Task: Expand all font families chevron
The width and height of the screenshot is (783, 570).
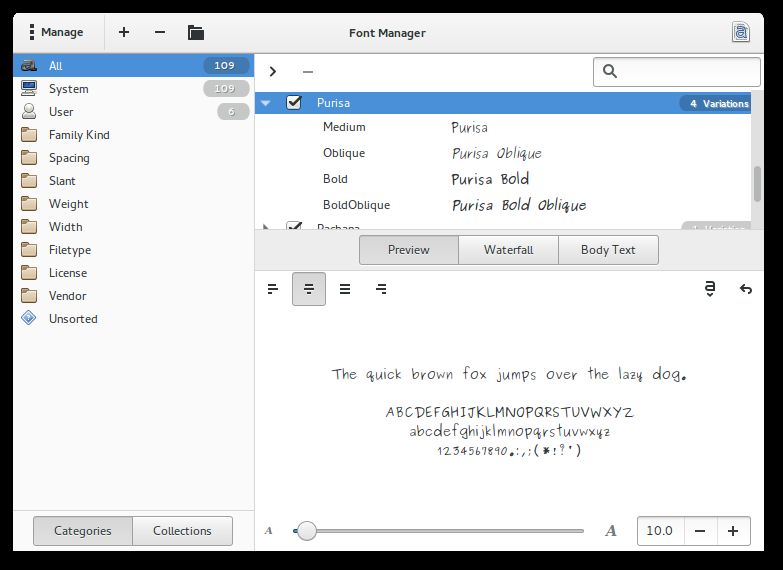Action: pyautogui.click(x=273, y=72)
